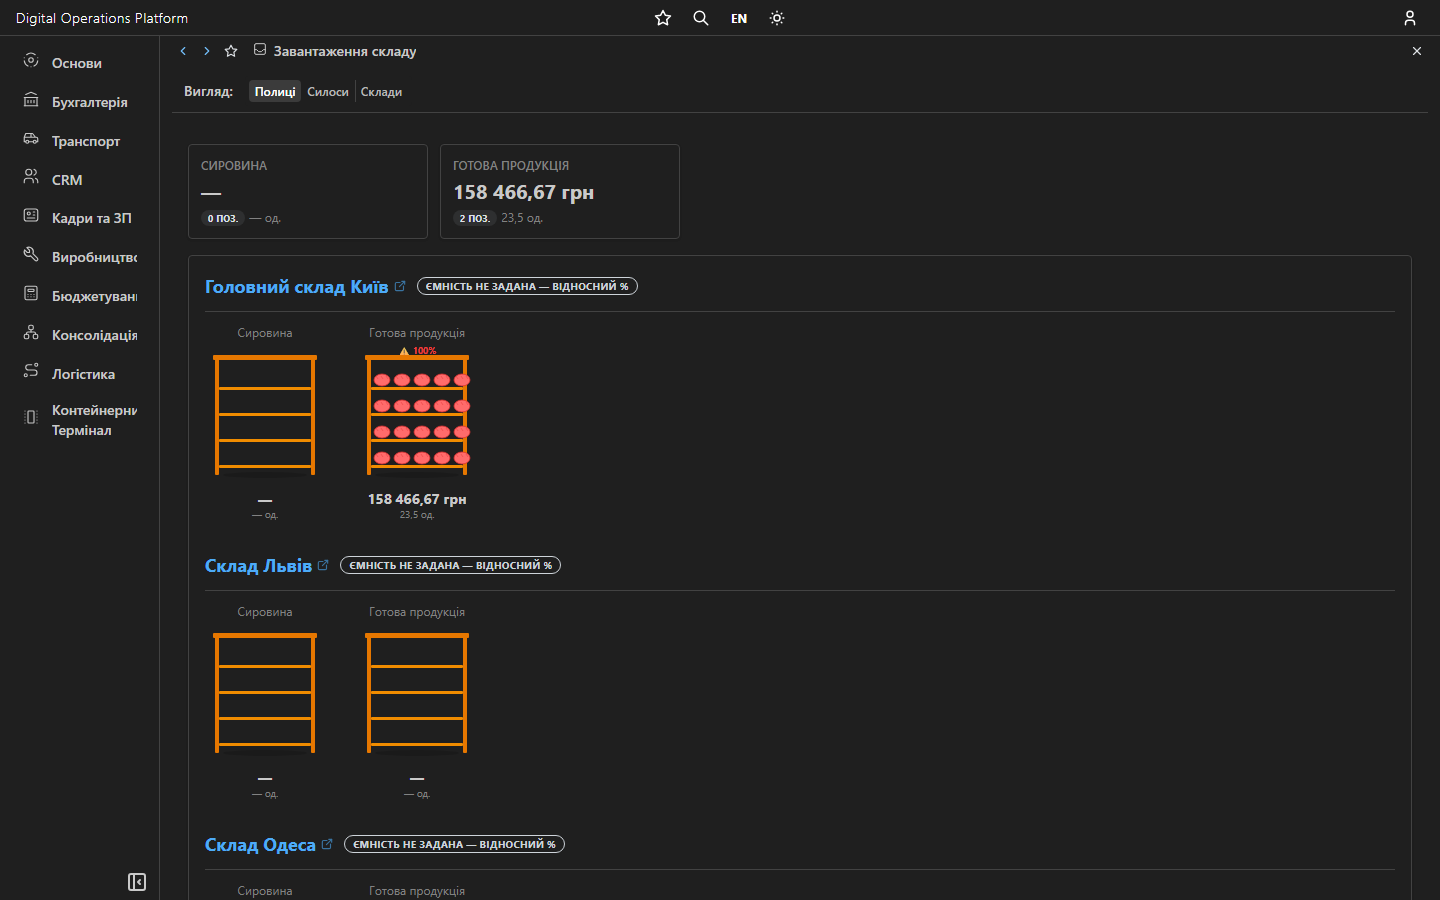The width and height of the screenshot is (1440, 900).
Task: Select the Полиці view
Action: [x=275, y=92]
